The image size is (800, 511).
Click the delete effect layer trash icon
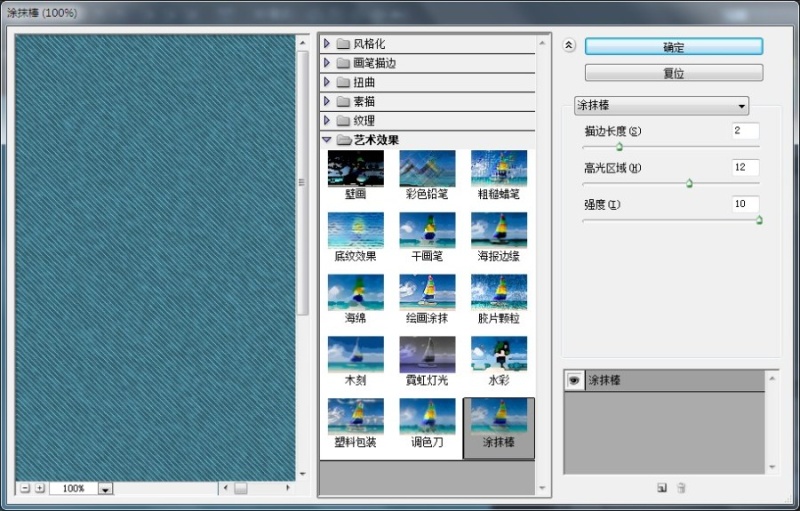(682, 488)
